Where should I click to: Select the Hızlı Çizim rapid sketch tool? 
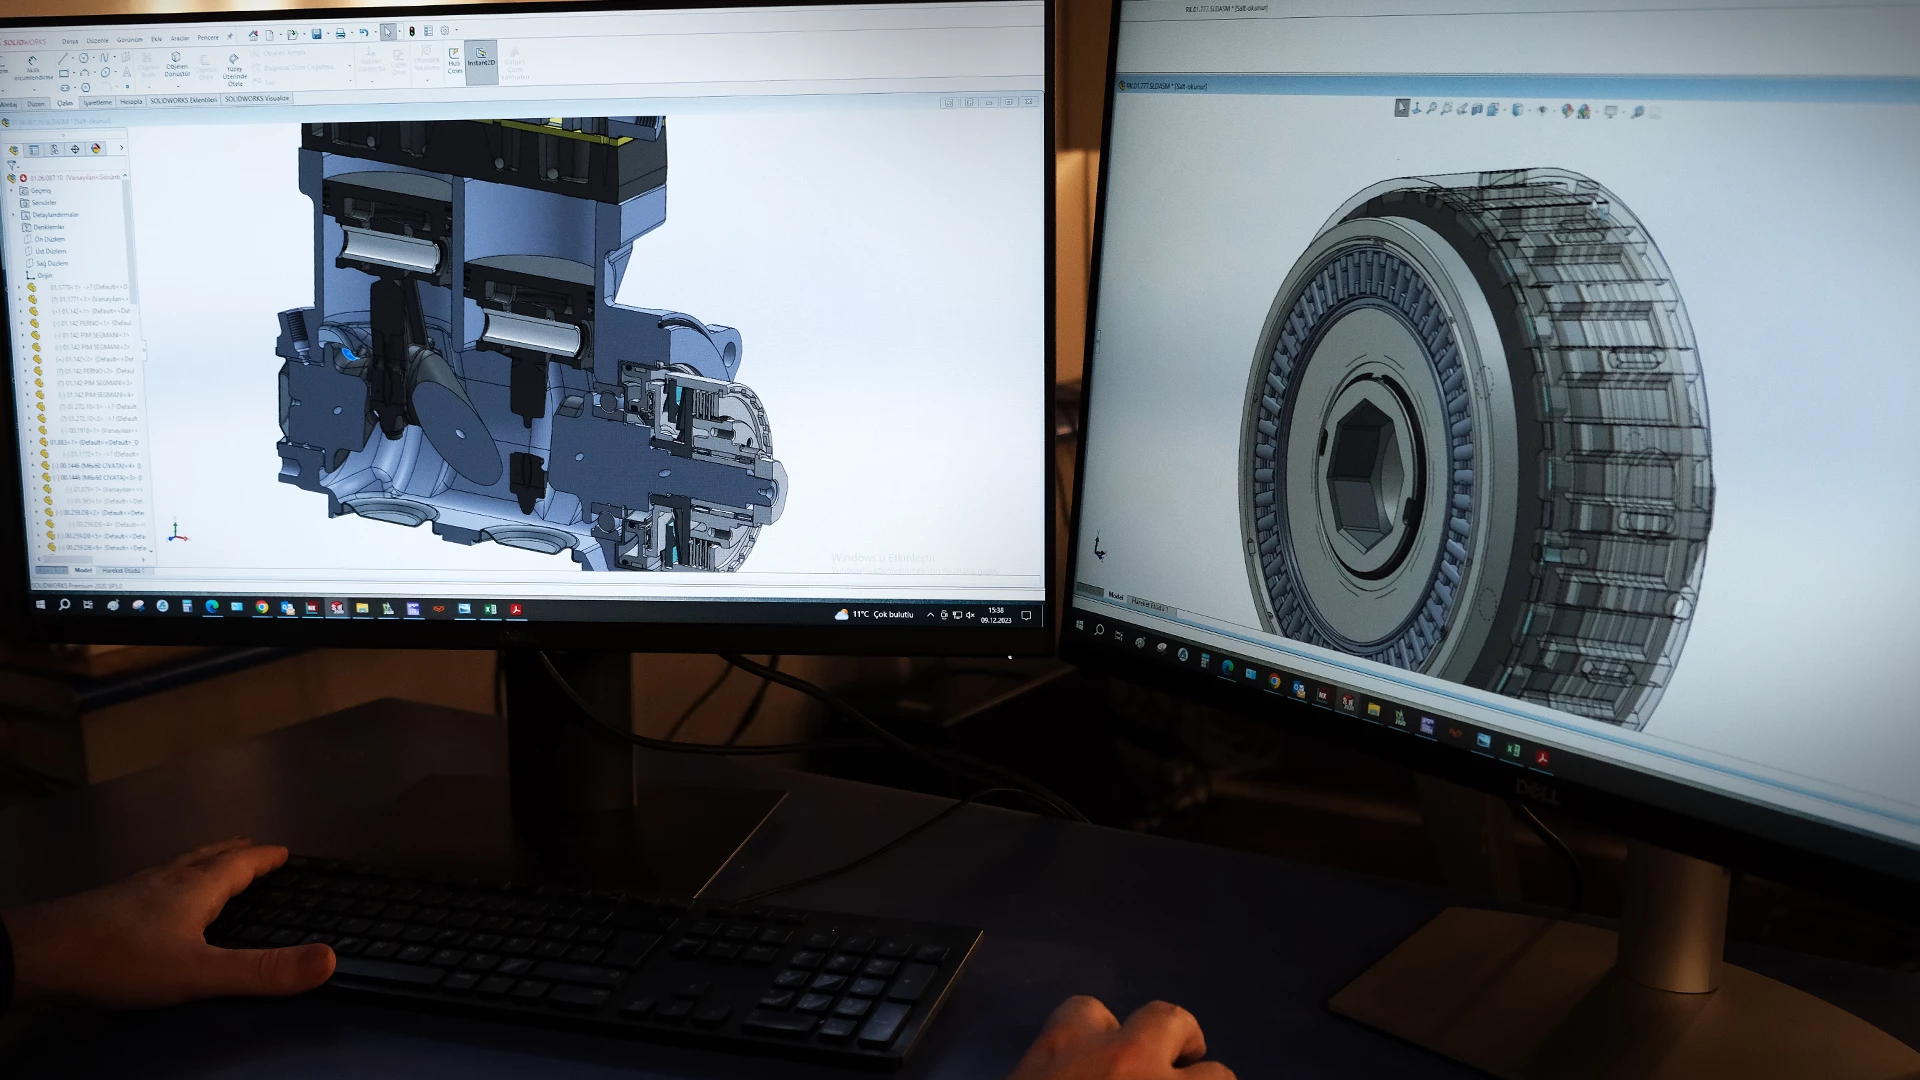click(455, 61)
